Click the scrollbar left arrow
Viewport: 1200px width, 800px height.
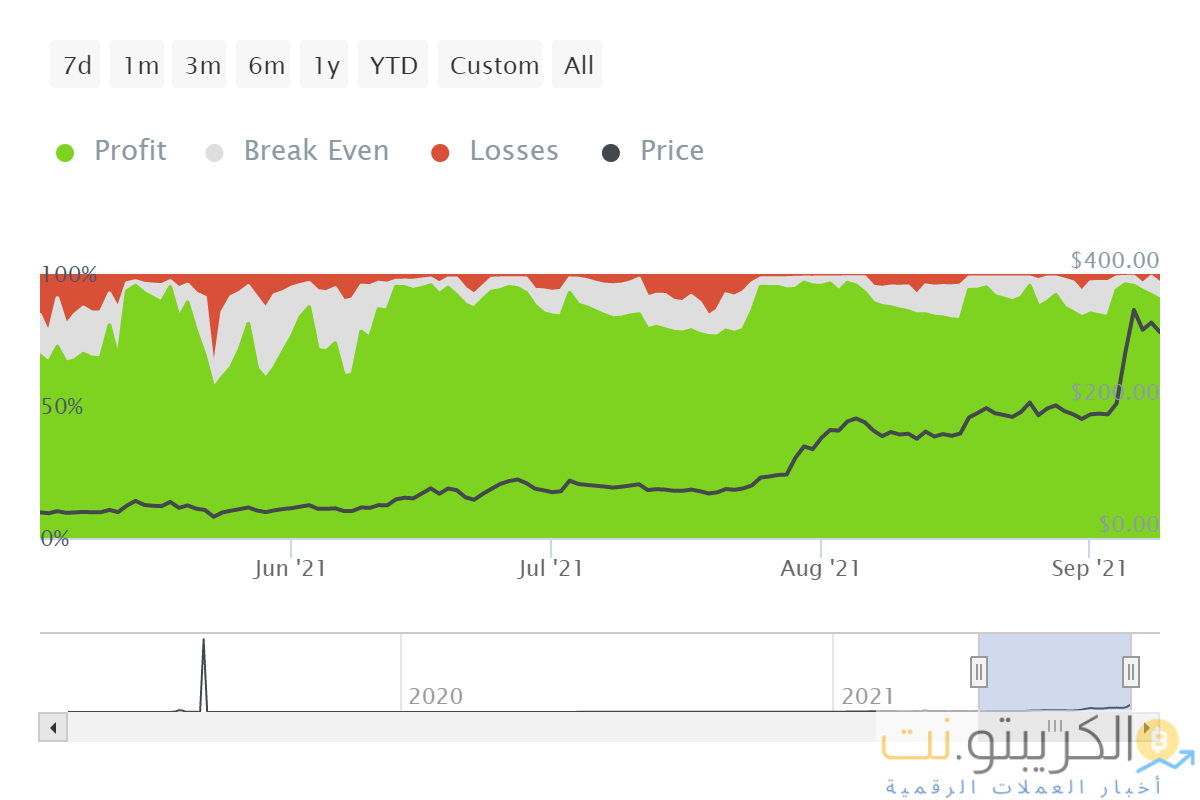52,727
